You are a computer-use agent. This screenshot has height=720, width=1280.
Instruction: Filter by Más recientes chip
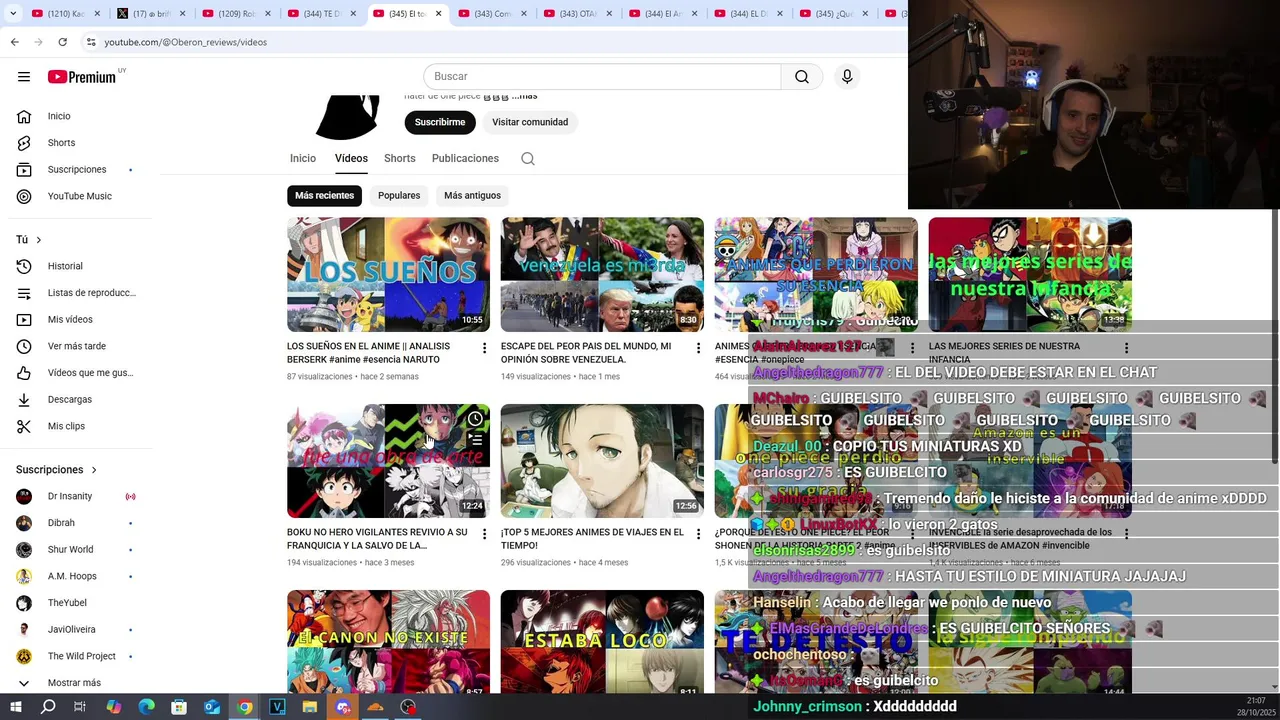tap(324, 196)
